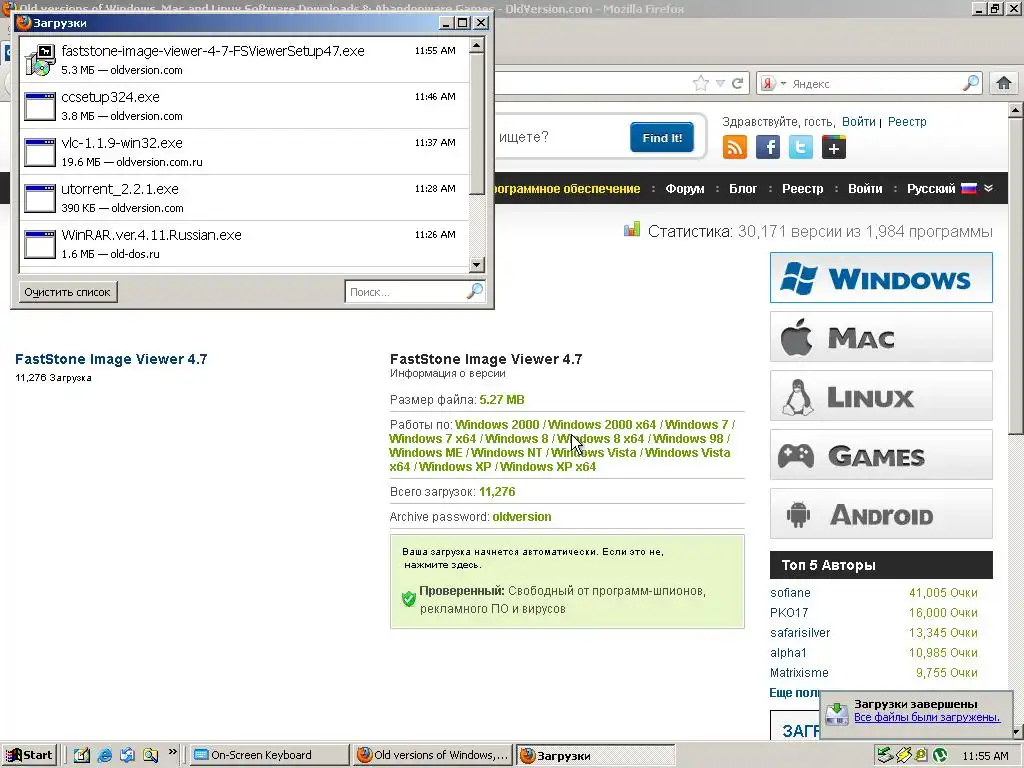Open author PKO17 profile link
The height and width of the screenshot is (768, 1024).
point(789,613)
